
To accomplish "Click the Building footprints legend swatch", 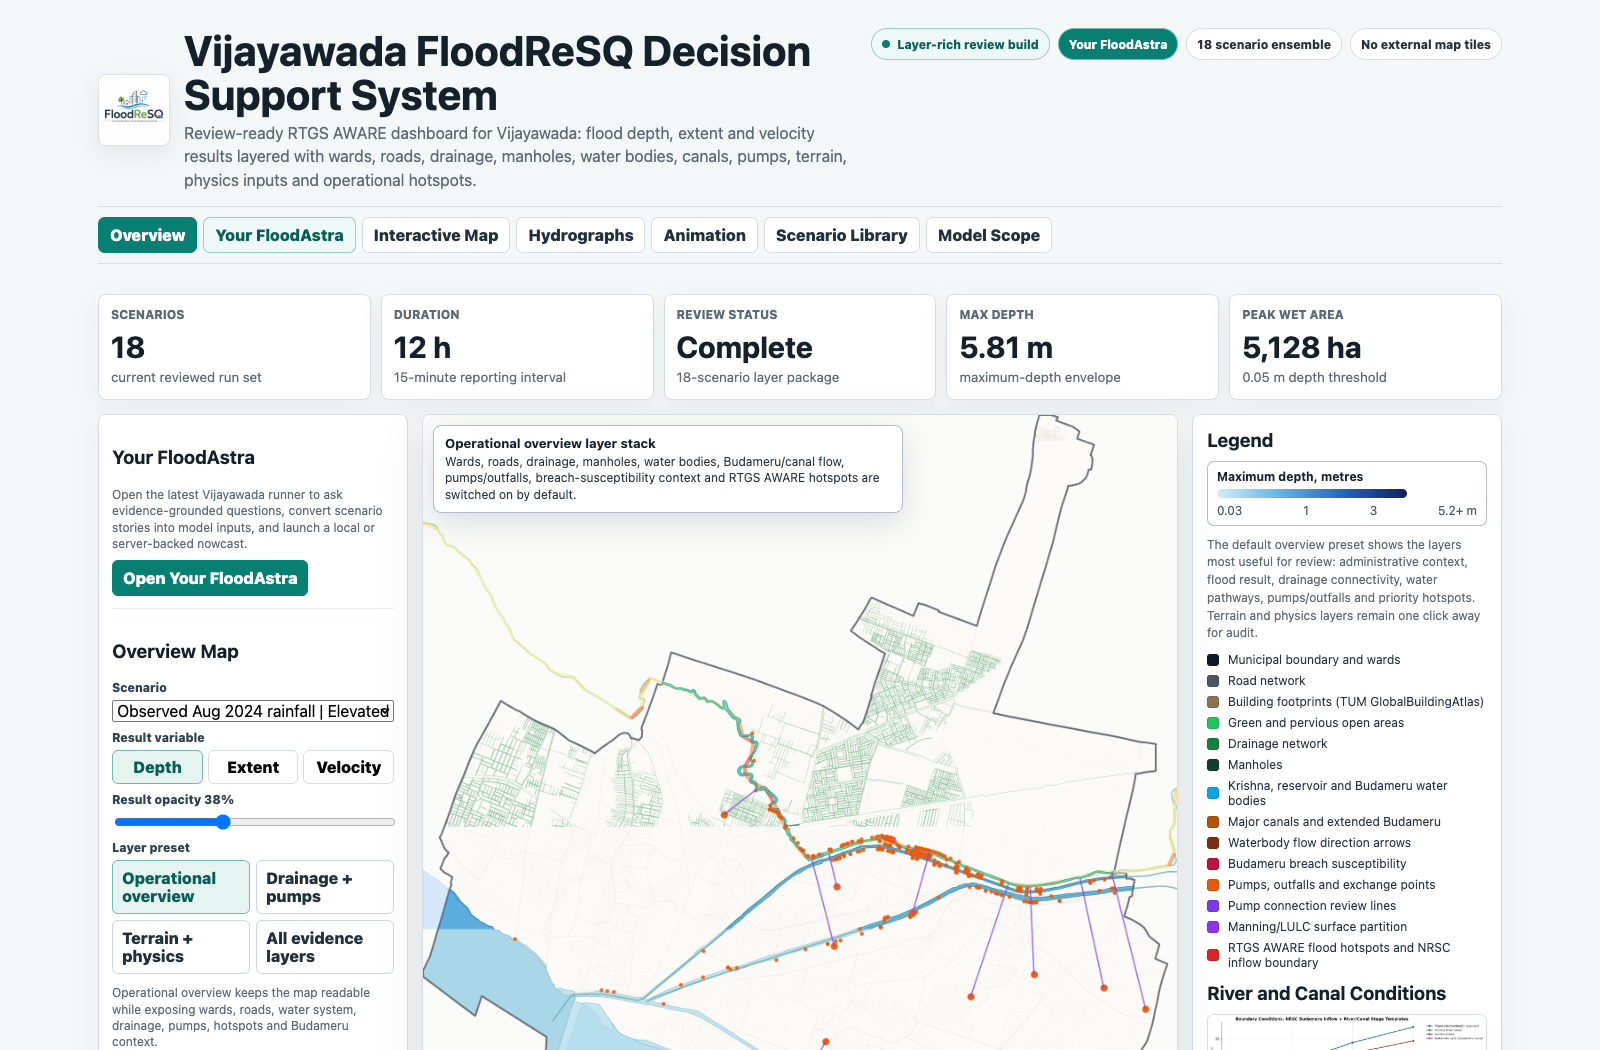I will (1213, 702).
